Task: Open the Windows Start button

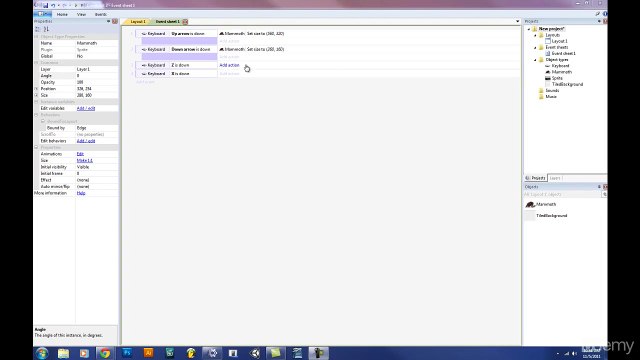Action: pyautogui.click(x=42, y=353)
